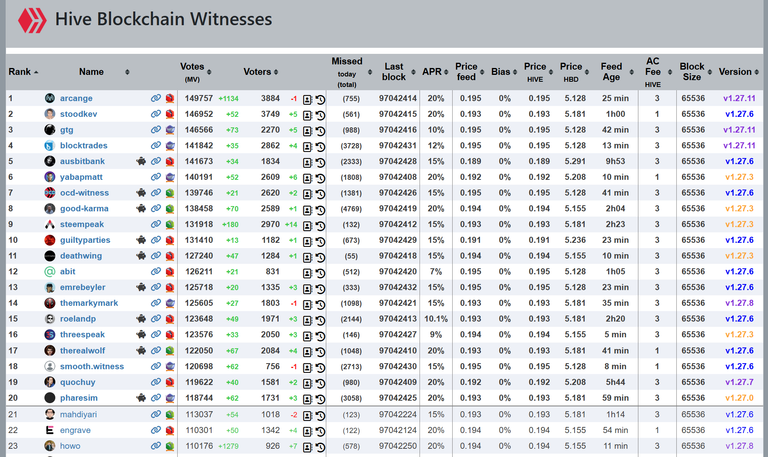This screenshot has width=768, height=457.
Task: Click last block 97042431 cell
Action: pyautogui.click(x=397, y=145)
